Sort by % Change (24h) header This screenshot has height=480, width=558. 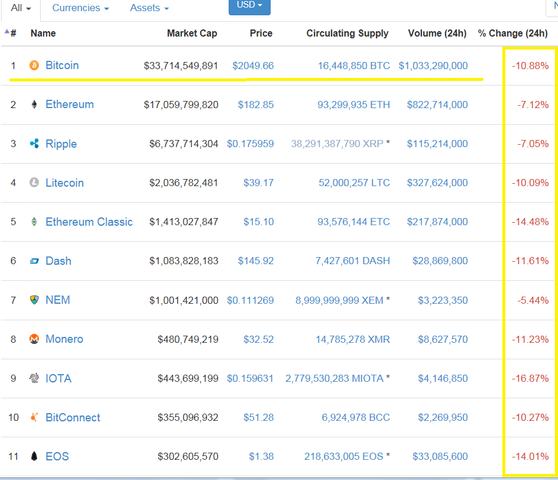[513, 33]
